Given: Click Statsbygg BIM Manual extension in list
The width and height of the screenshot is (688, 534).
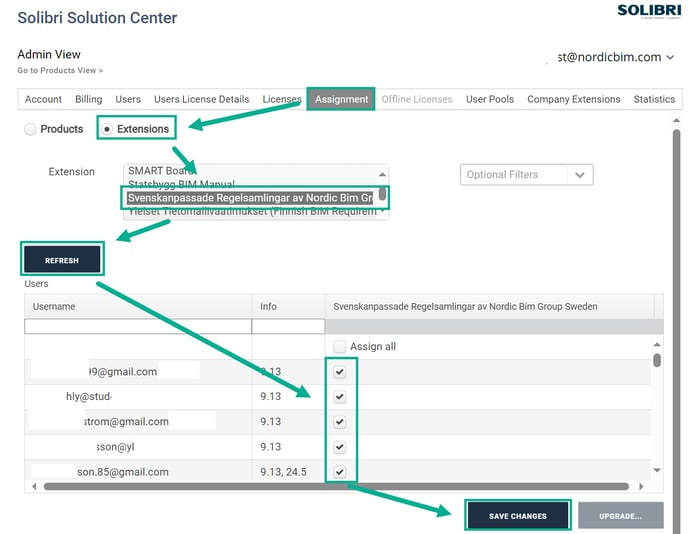Looking at the screenshot, I should [182, 184].
